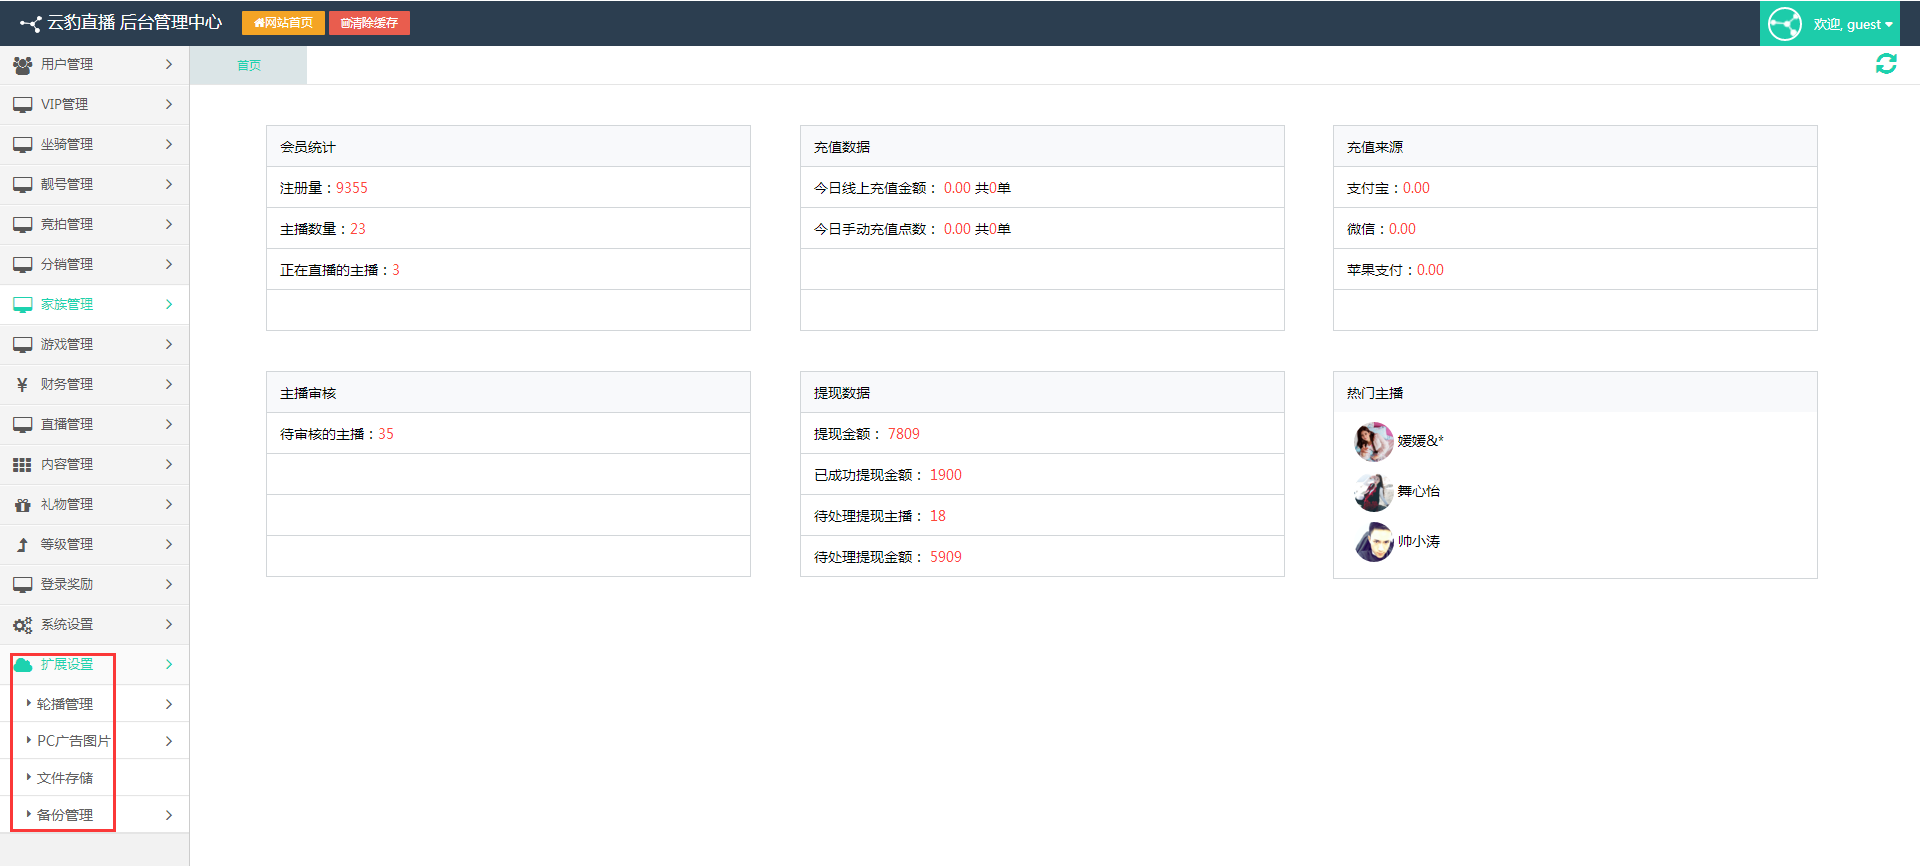Click the gears icon beside 系统设置
This screenshot has width=1920, height=866.
coord(22,625)
